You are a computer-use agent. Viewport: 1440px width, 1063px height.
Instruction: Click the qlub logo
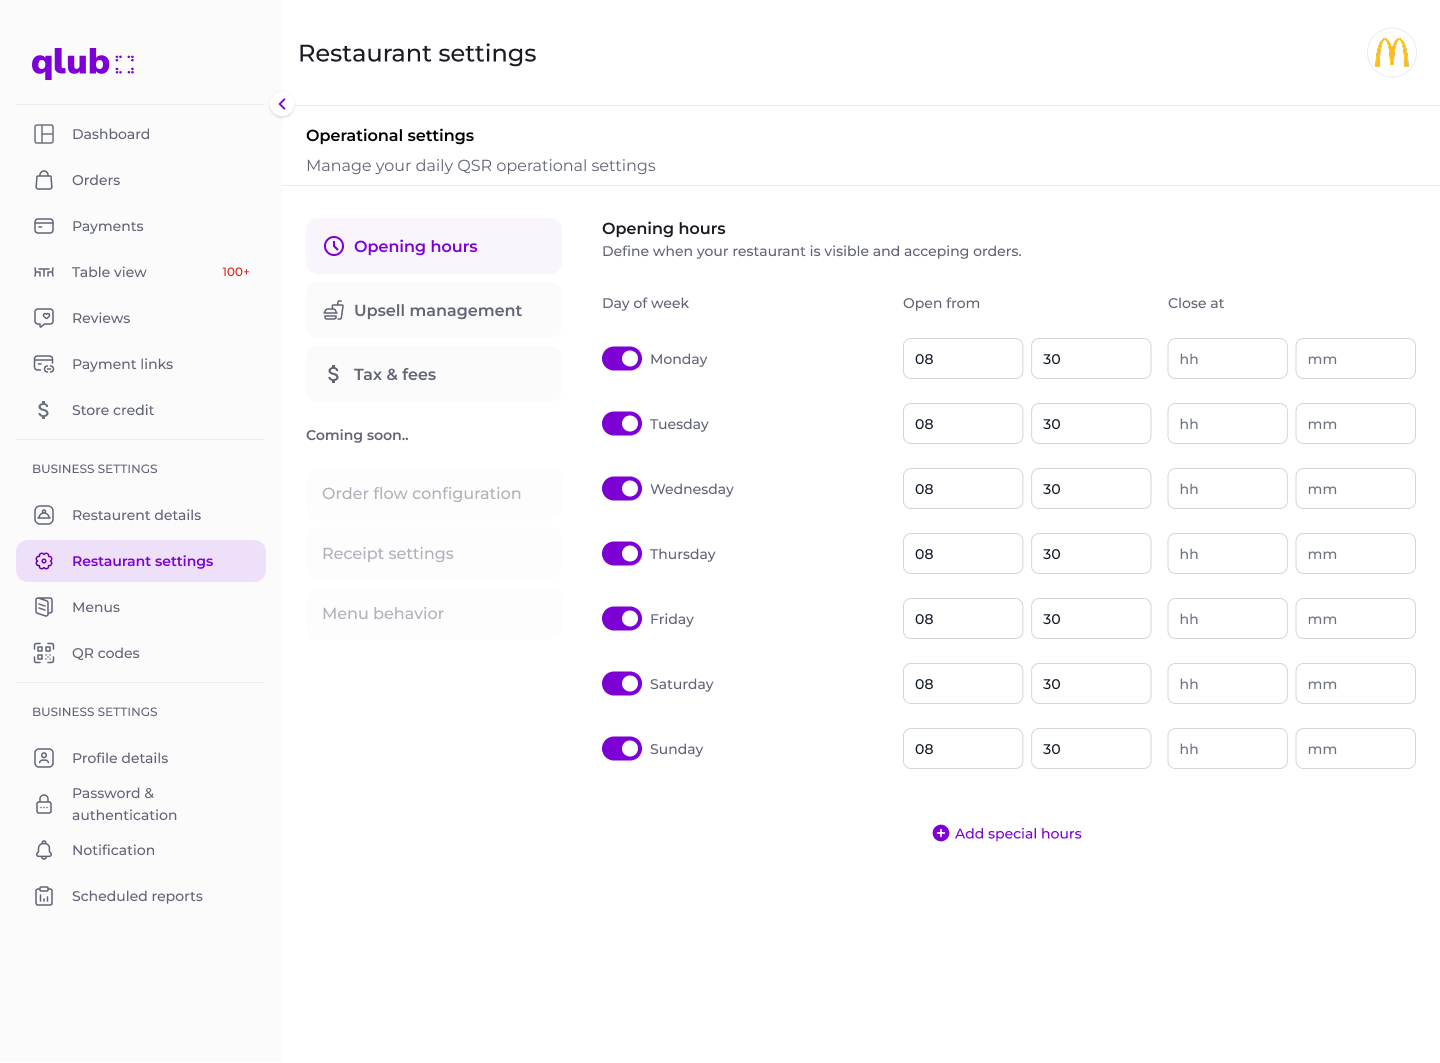(x=83, y=63)
